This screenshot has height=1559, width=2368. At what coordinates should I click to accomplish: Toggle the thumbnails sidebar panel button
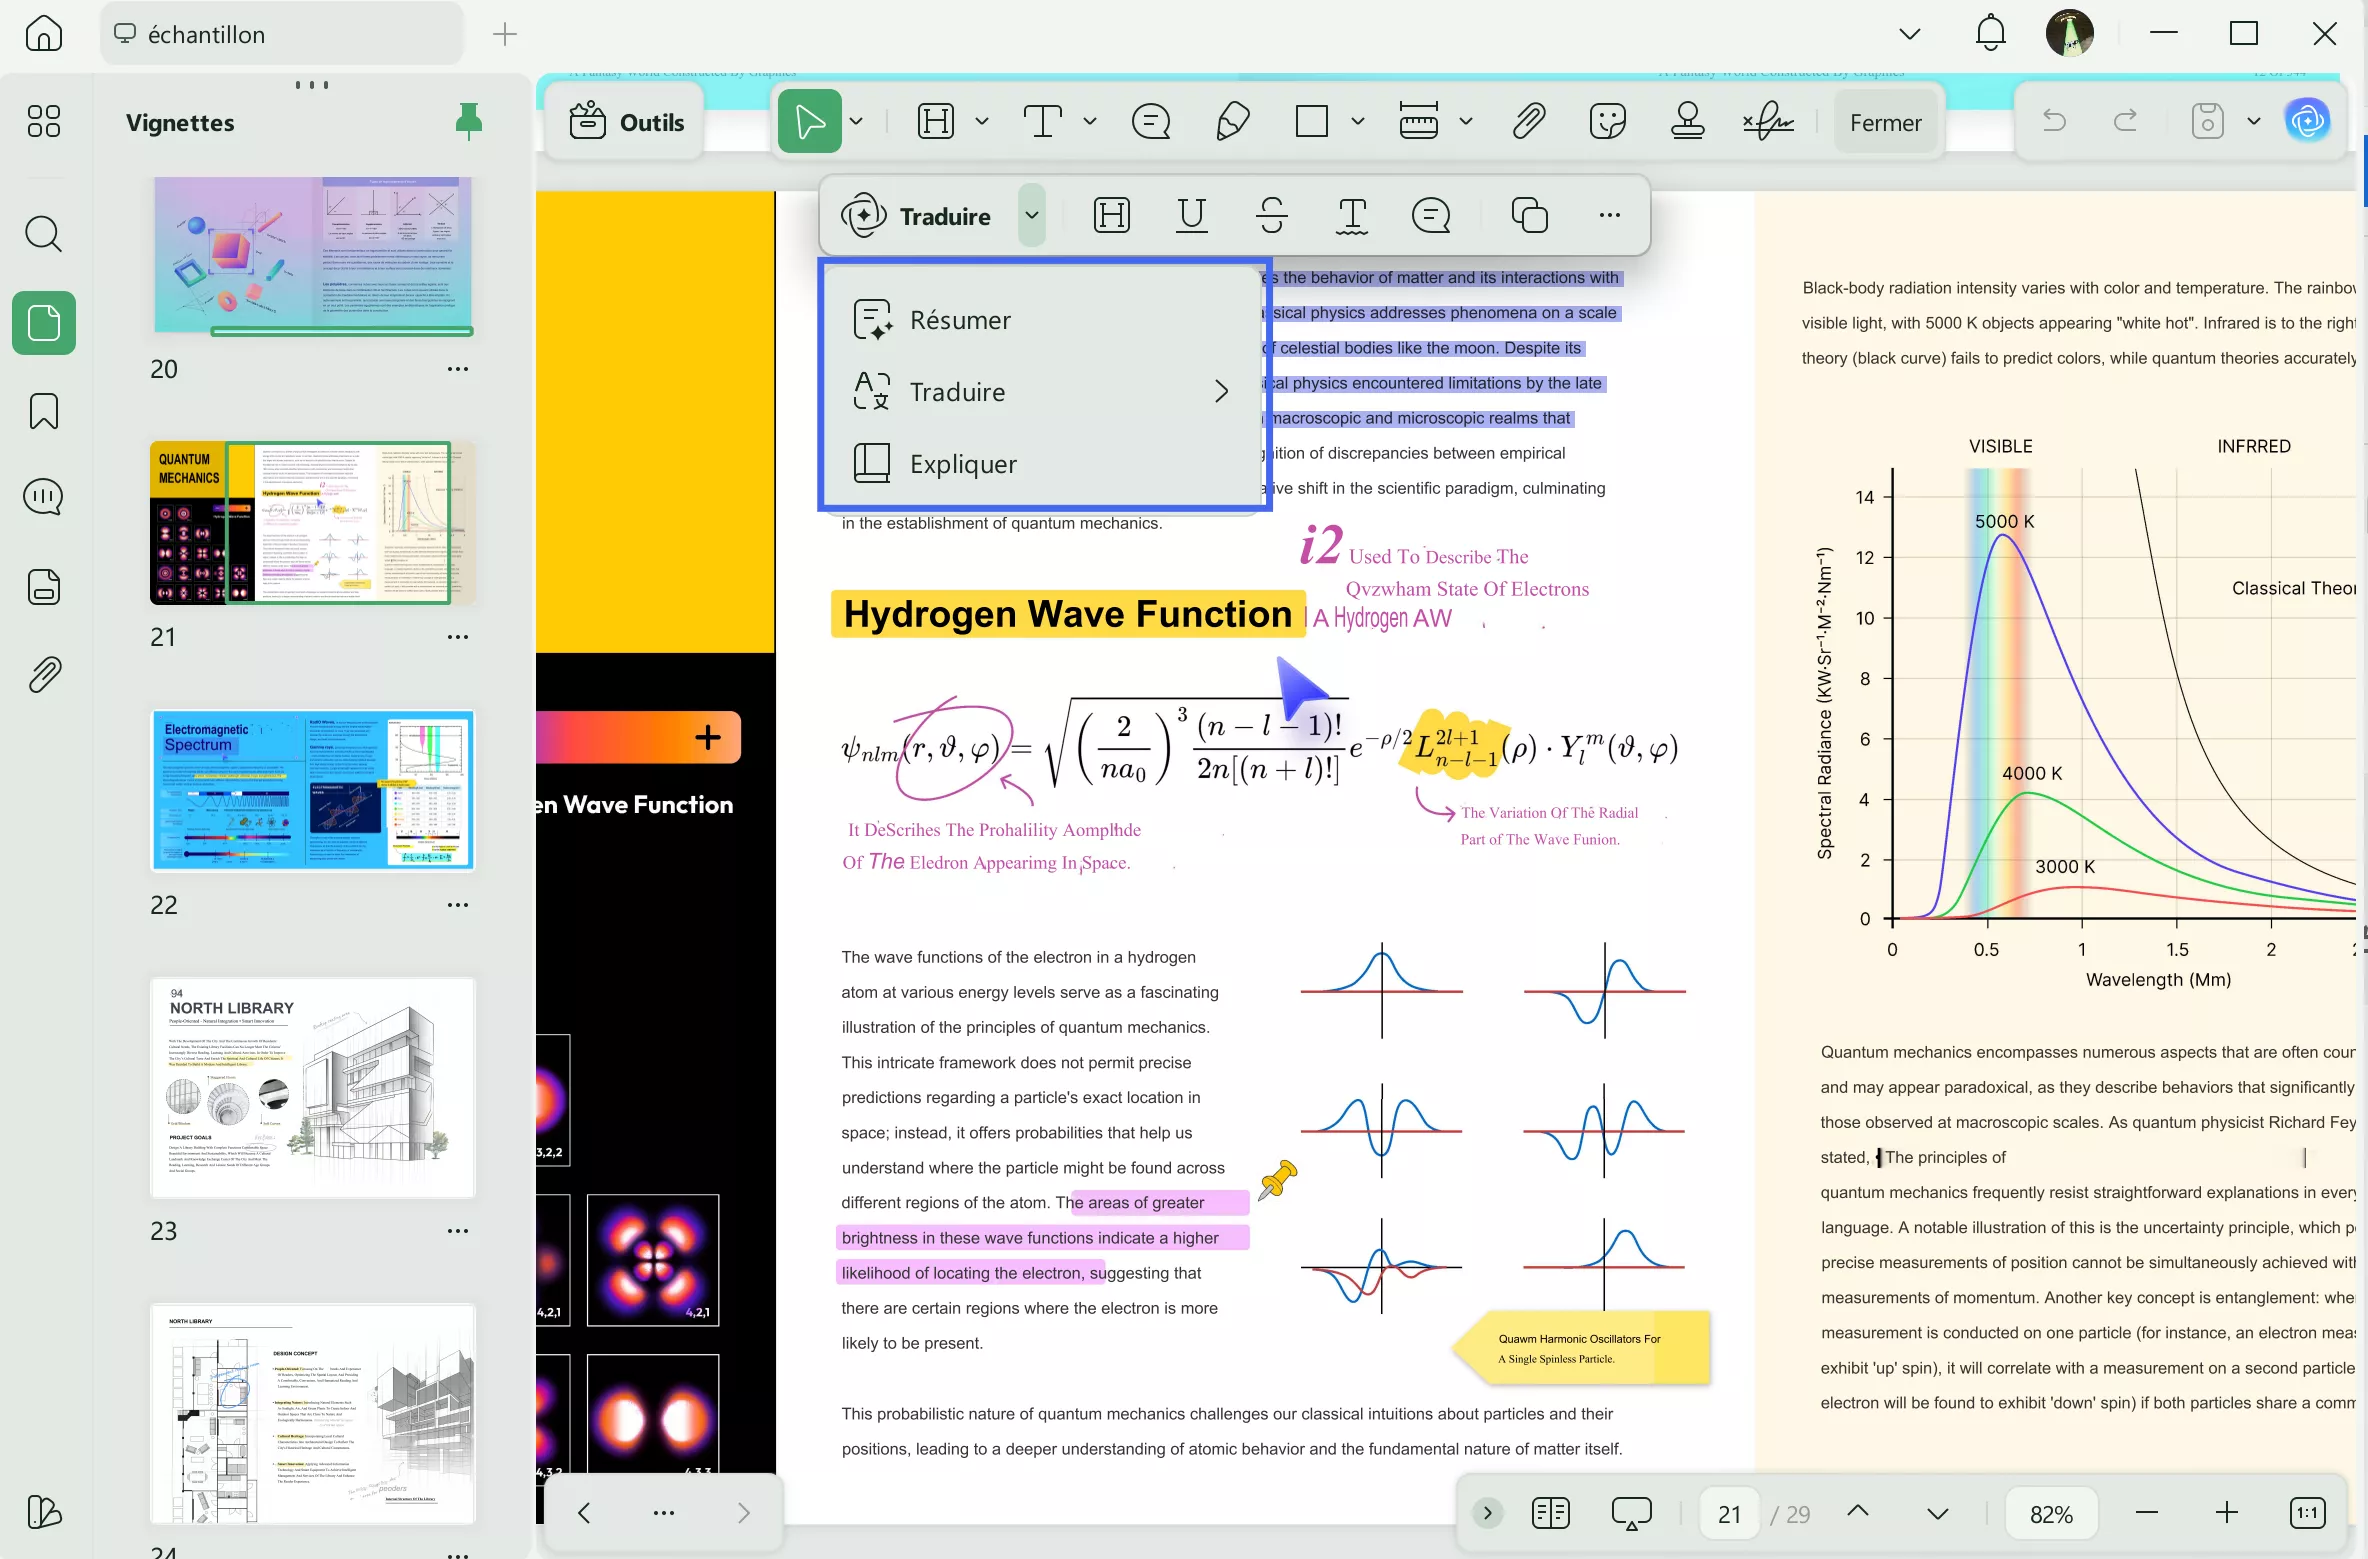click(44, 323)
